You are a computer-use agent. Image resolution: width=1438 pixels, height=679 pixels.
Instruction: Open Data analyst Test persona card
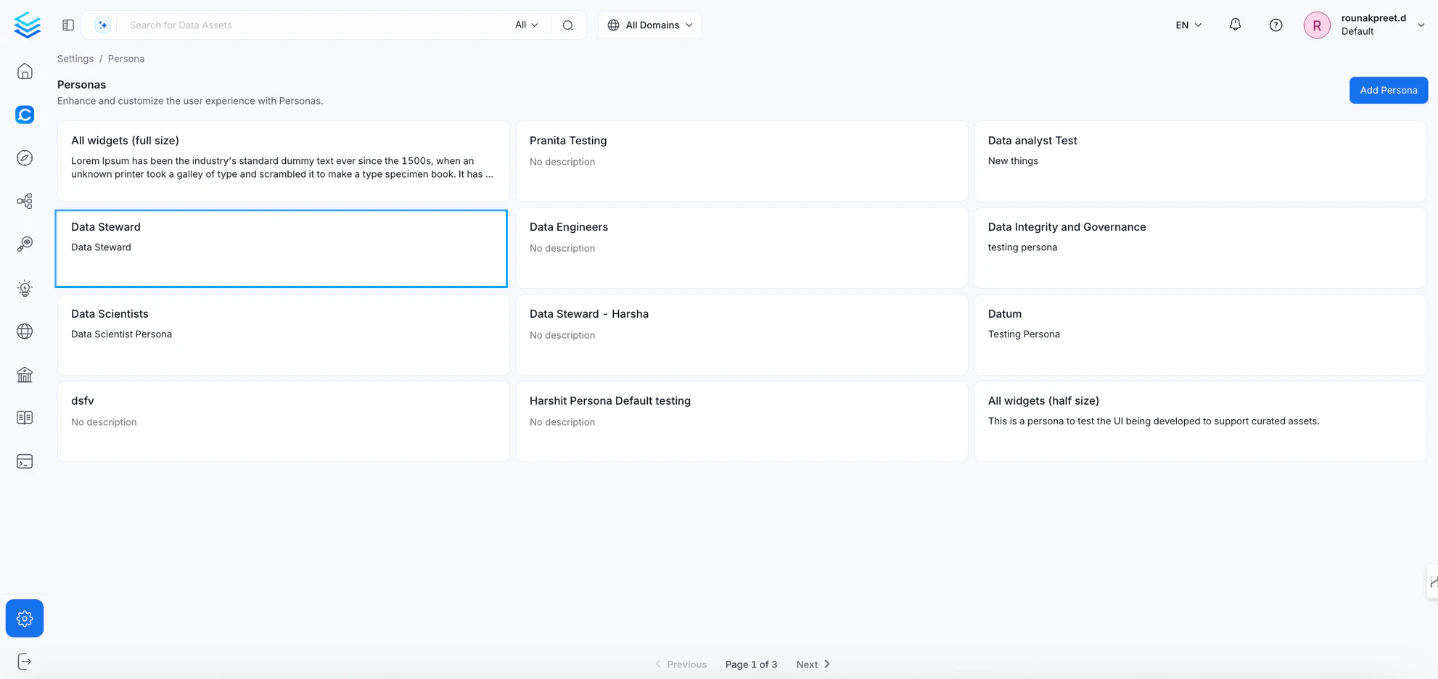(x=1200, y=161)
